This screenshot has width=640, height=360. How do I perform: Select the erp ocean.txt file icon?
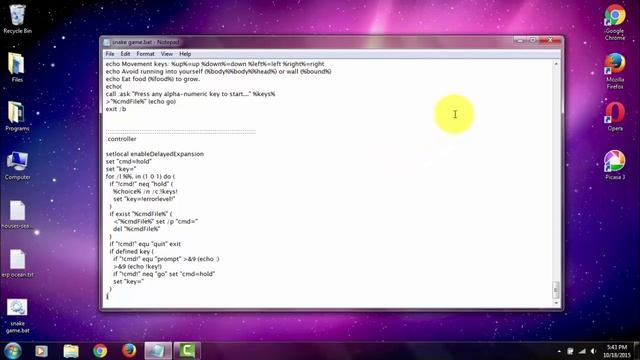tap(17, 263)
